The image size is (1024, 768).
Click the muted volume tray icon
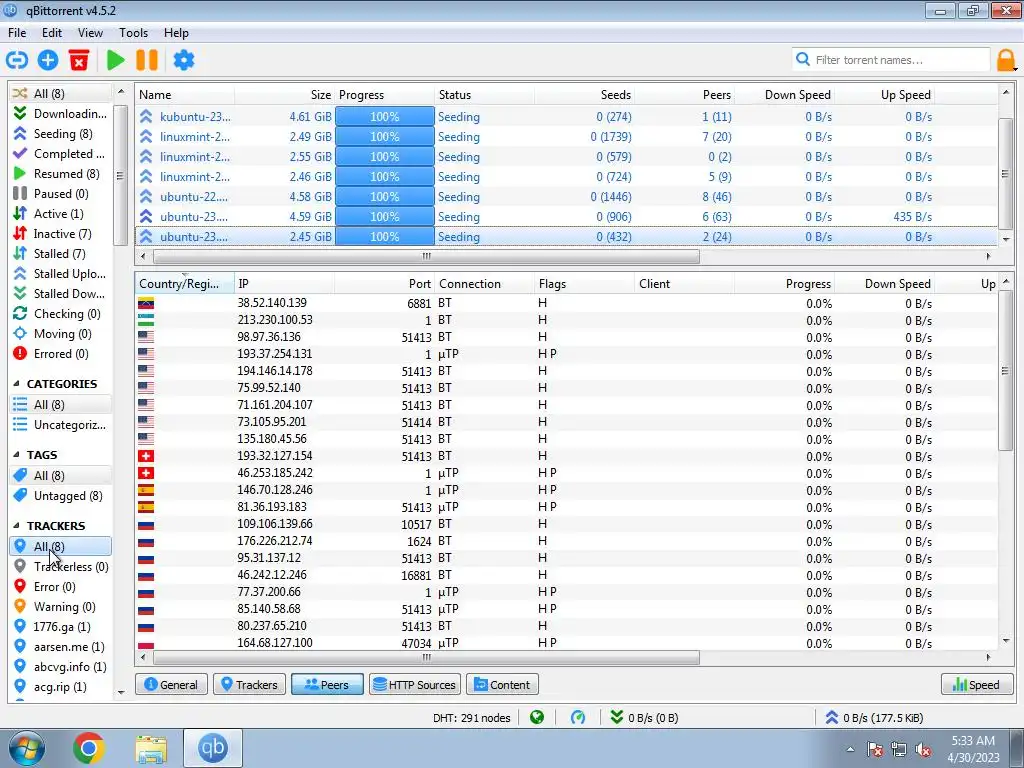(923, 750)
